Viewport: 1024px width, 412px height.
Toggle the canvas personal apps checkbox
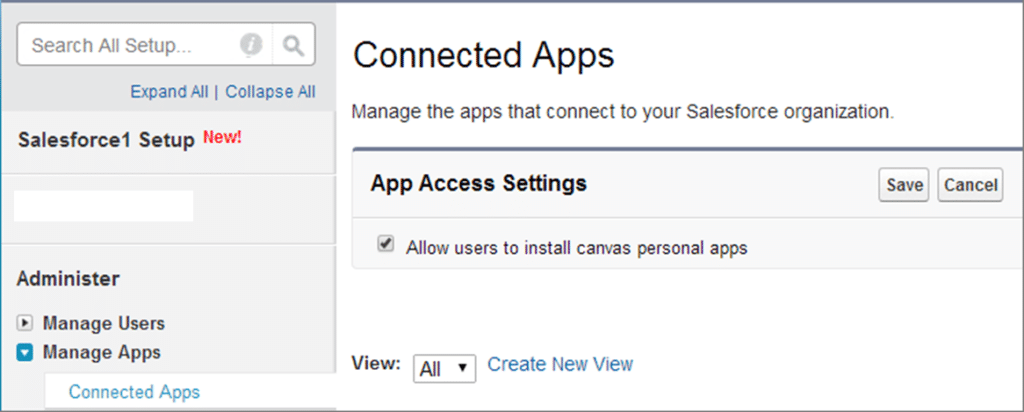(x=386, y=245)
